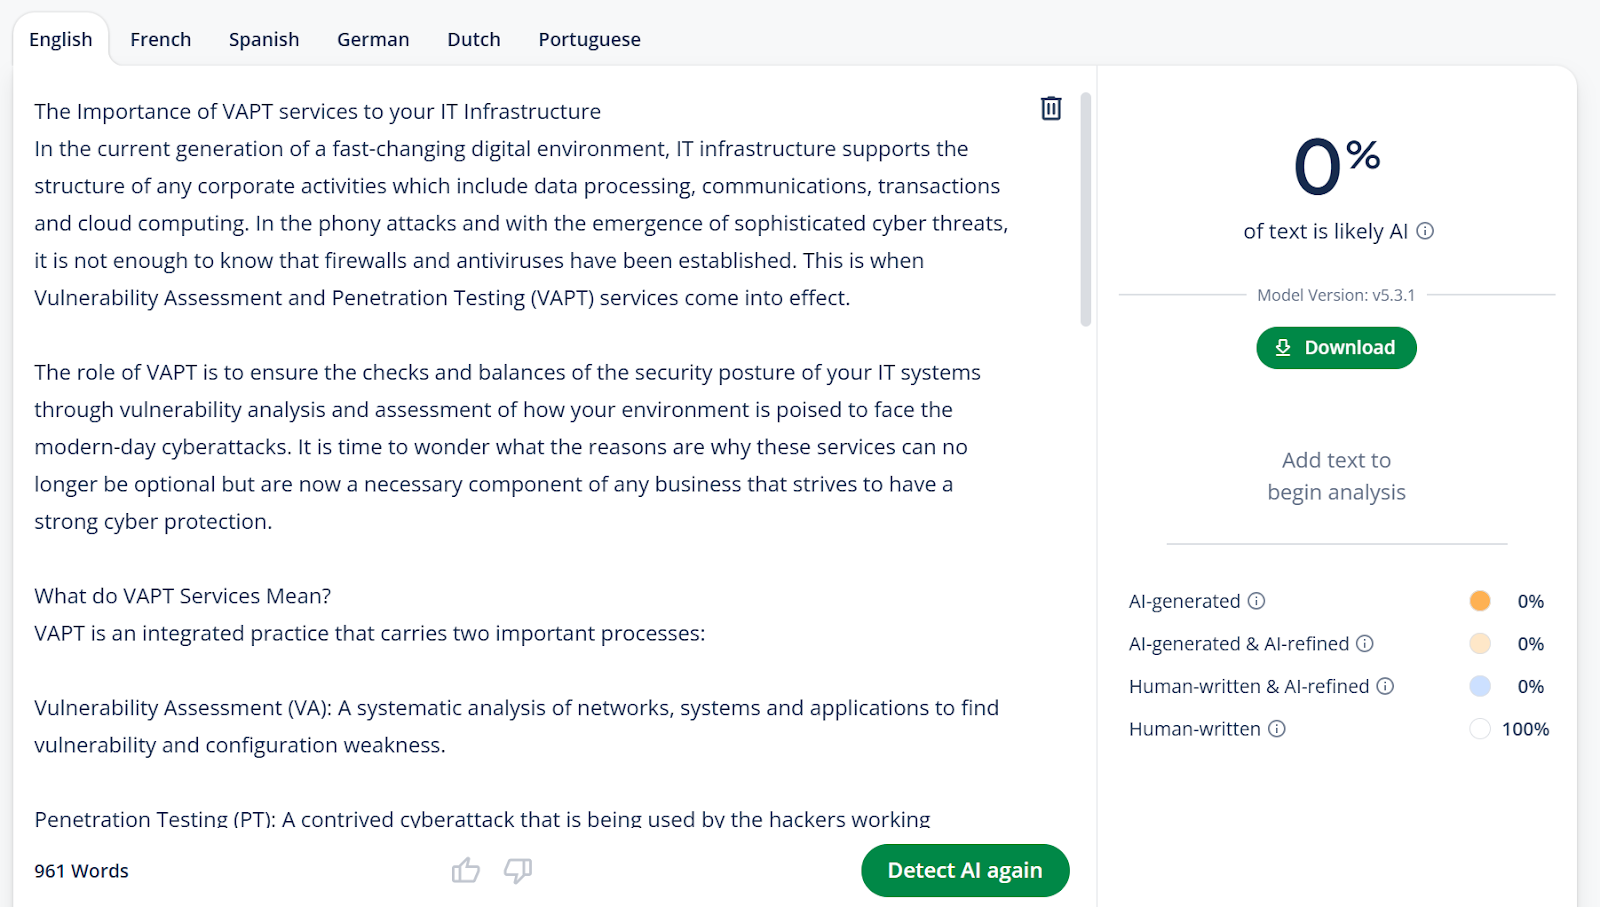Open info icon beside 'of text is likely AI'
The width and height of the screenshot is (1600, 907).
pyautogui.click(x=1426, y=231)
